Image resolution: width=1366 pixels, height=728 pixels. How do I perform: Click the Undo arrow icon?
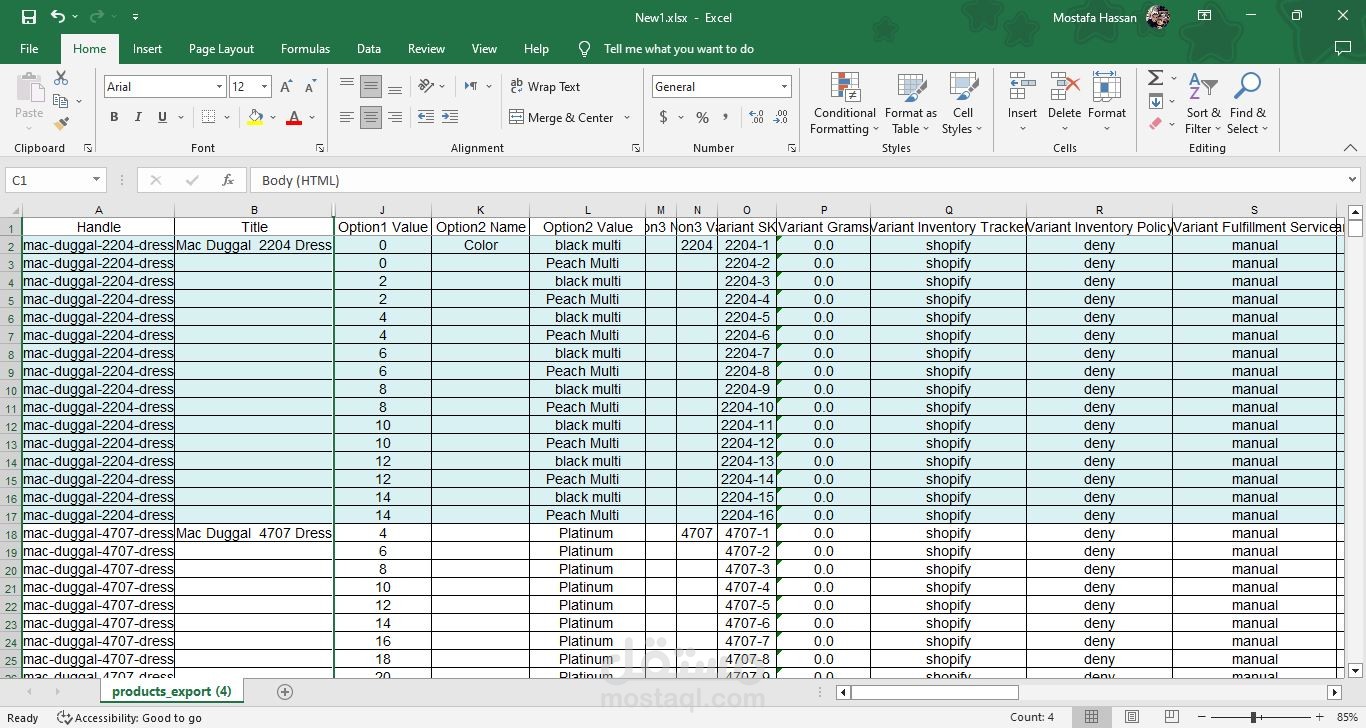[58, 17]
